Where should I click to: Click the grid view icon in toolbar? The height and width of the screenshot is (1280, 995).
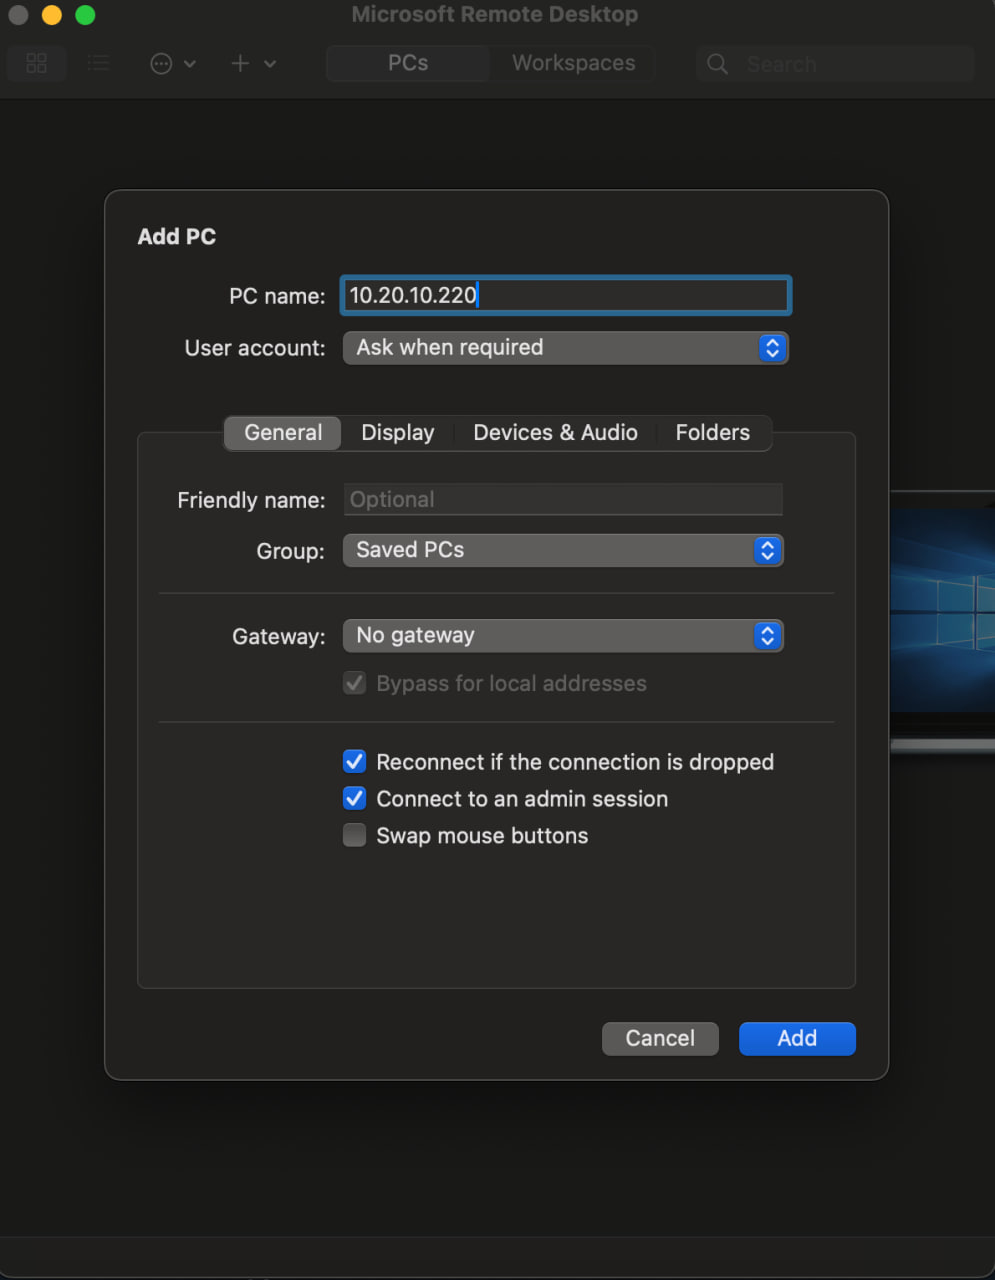point(37,63)
